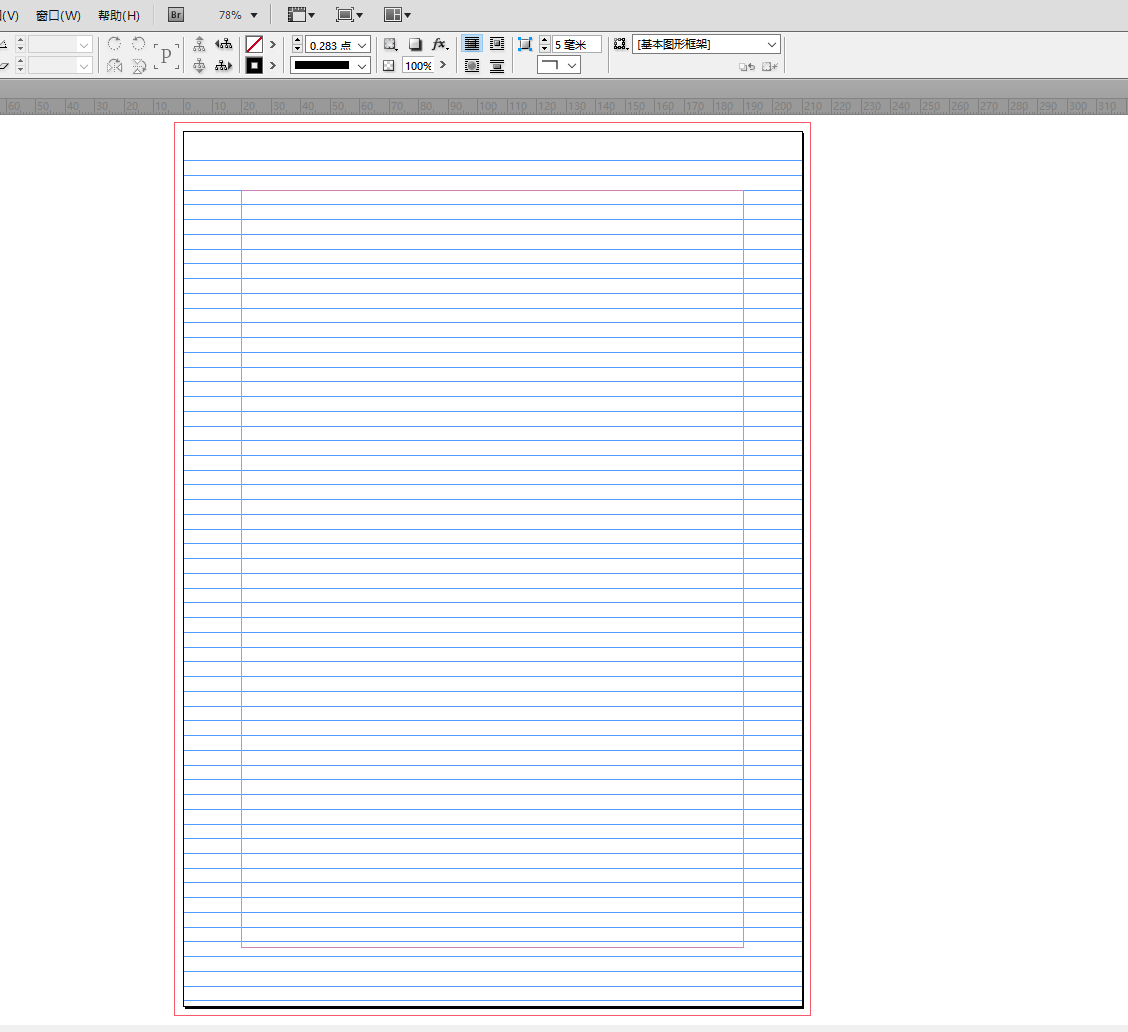The width and height of the screenshot is (1128, 1032).
Task: Click the select container icon
Action: tap(199, 45)
